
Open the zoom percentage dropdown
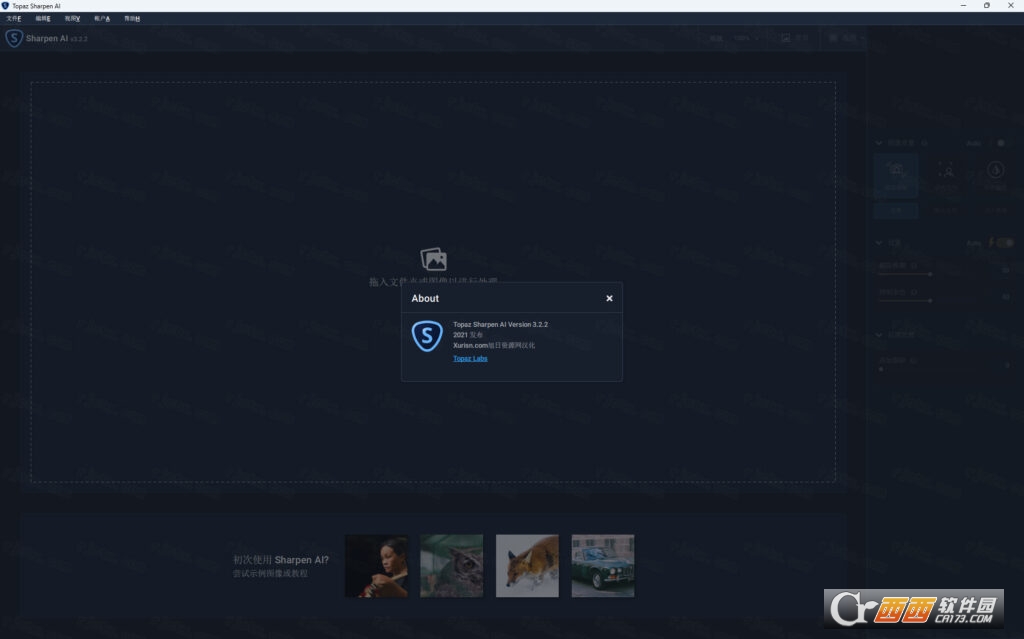746,39
